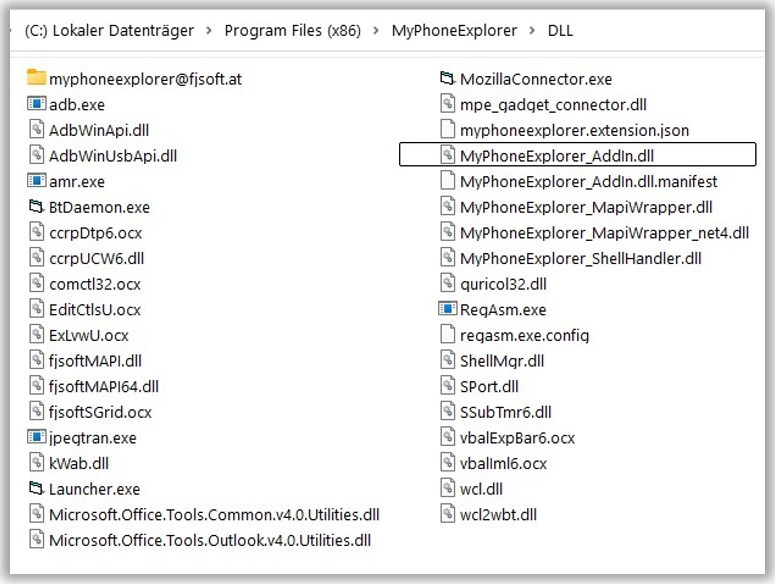
Task: Select the adb.exe application icon
Action: pos(36,104)
